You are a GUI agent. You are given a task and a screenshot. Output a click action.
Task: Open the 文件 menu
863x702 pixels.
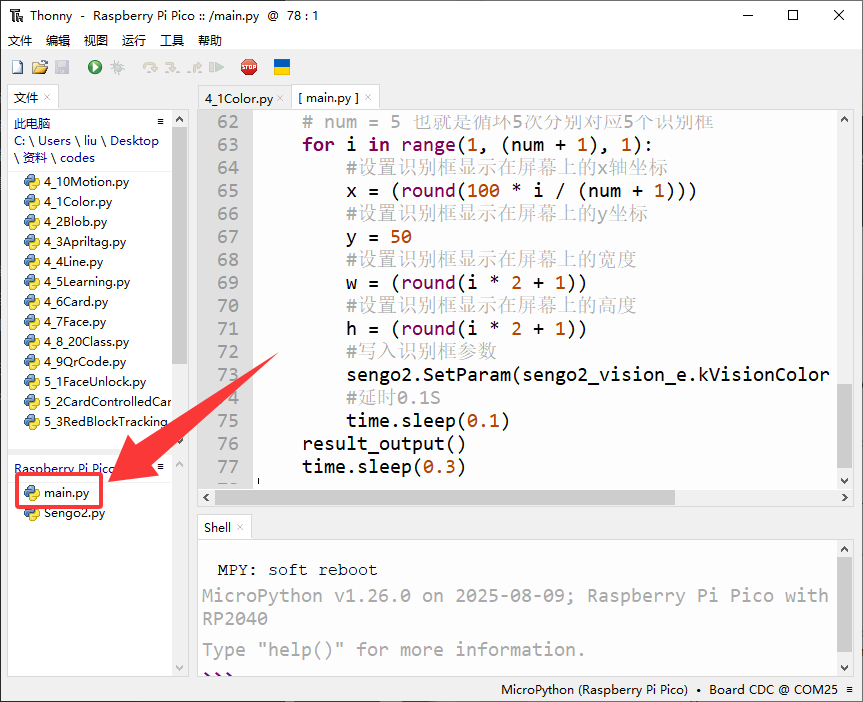click(x=20, y=40)
